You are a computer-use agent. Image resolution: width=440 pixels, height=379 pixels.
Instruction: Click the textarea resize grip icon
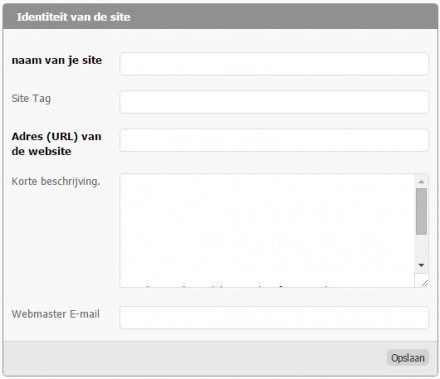[424, 283]
